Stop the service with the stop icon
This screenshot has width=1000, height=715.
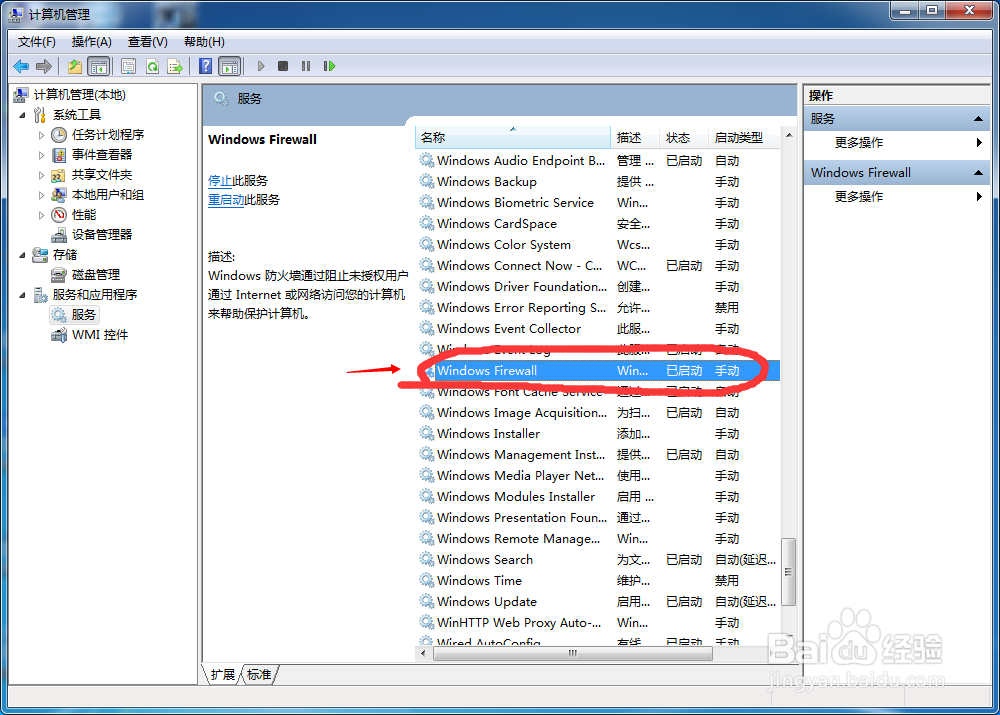(x=283, y=66)
